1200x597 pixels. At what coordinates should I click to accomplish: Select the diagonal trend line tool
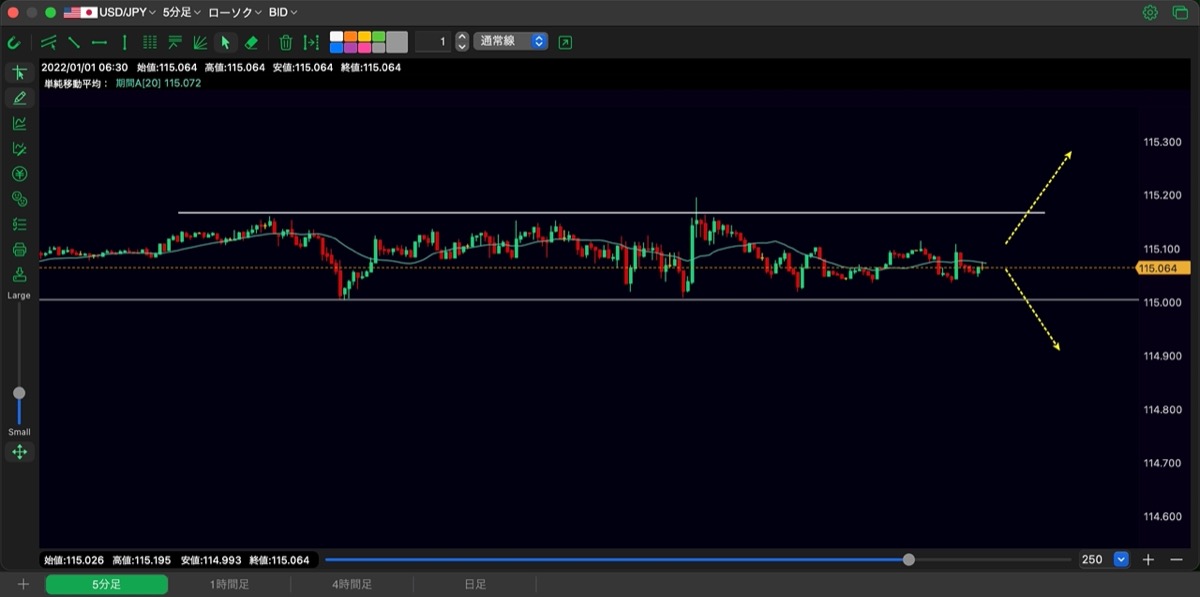(x=74, y=42)
